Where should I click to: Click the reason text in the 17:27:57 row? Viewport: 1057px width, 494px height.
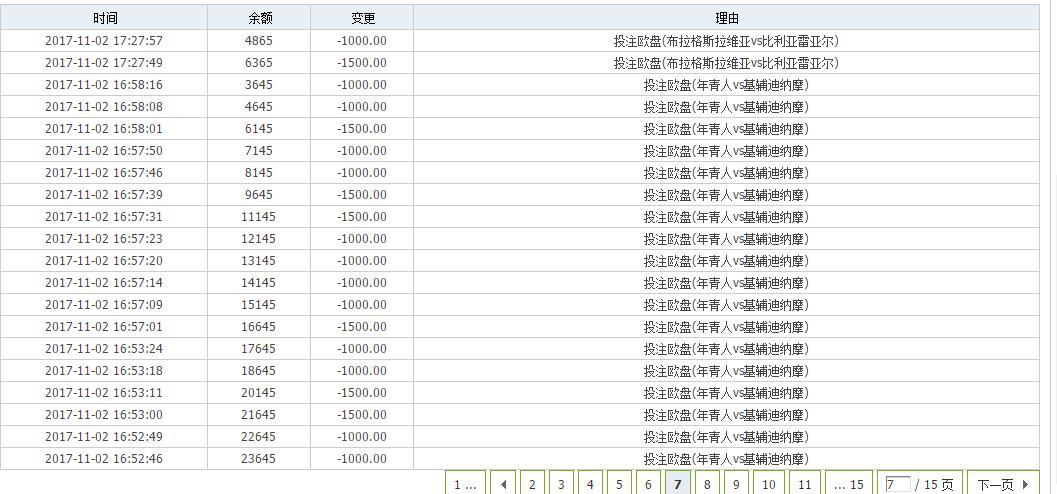pyautogui.click(x=726, y=40)
